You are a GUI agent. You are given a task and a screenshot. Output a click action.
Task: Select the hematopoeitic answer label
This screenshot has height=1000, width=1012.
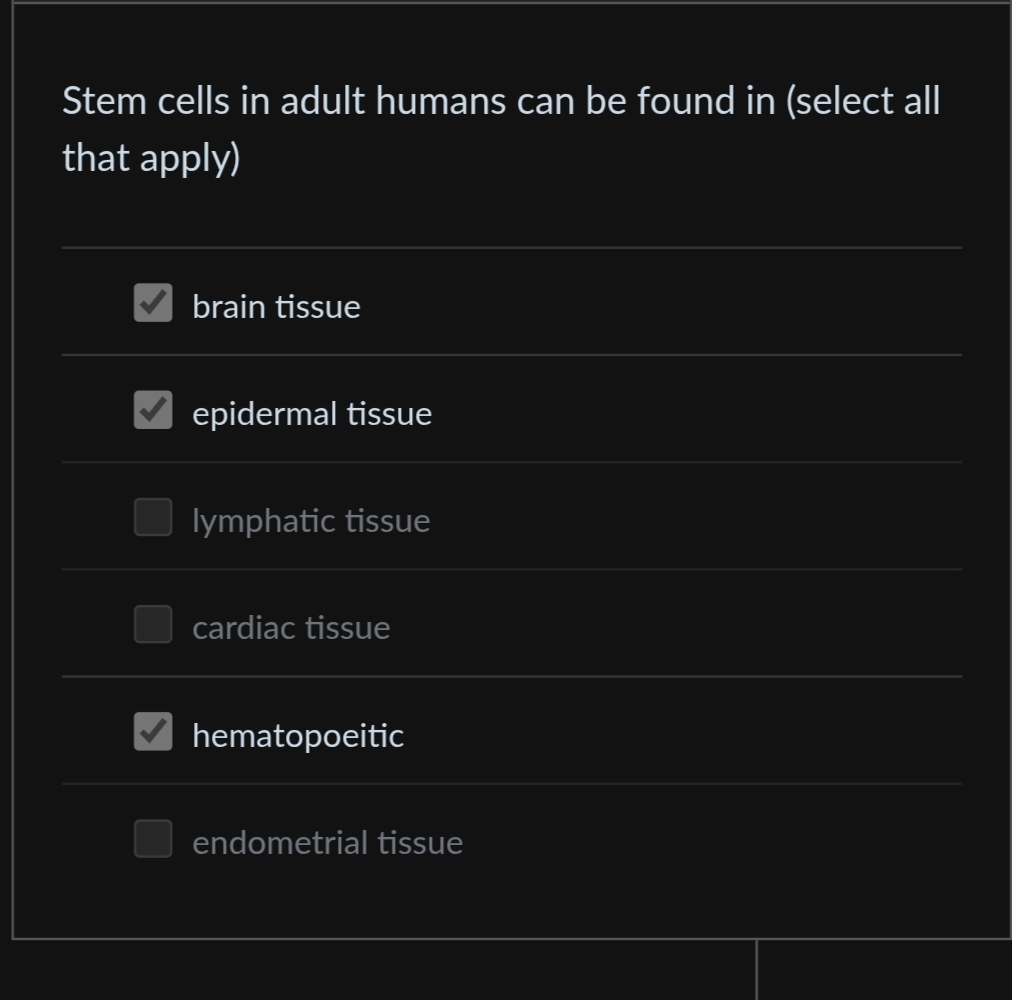click(298, 735)
